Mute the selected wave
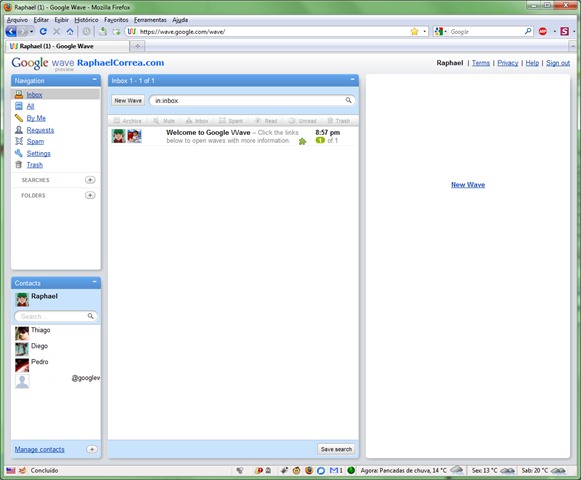581x480 pixels. [163, 121]
